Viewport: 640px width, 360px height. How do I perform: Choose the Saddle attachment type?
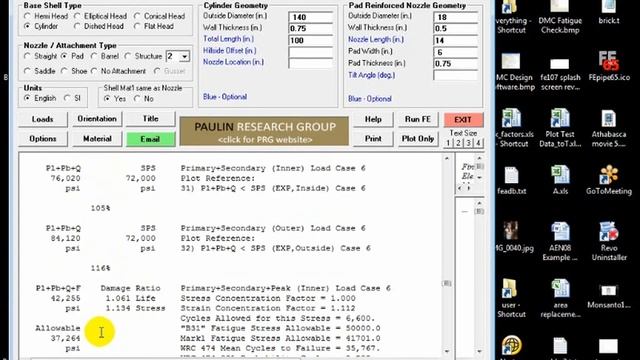tap(27, 71)
